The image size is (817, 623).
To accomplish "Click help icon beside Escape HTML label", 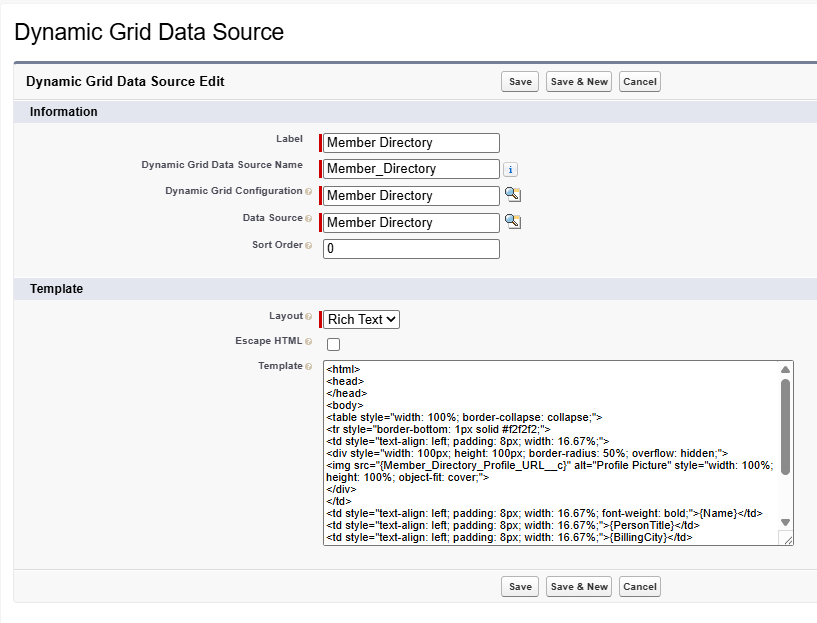I will 308,342.
